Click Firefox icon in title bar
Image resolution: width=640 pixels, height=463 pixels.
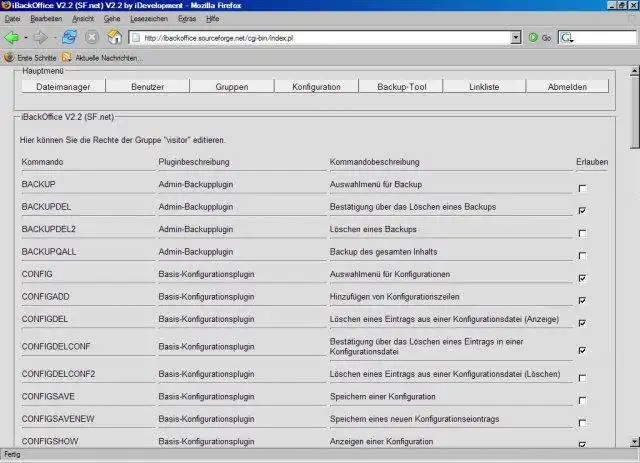(x=6, y=5)
